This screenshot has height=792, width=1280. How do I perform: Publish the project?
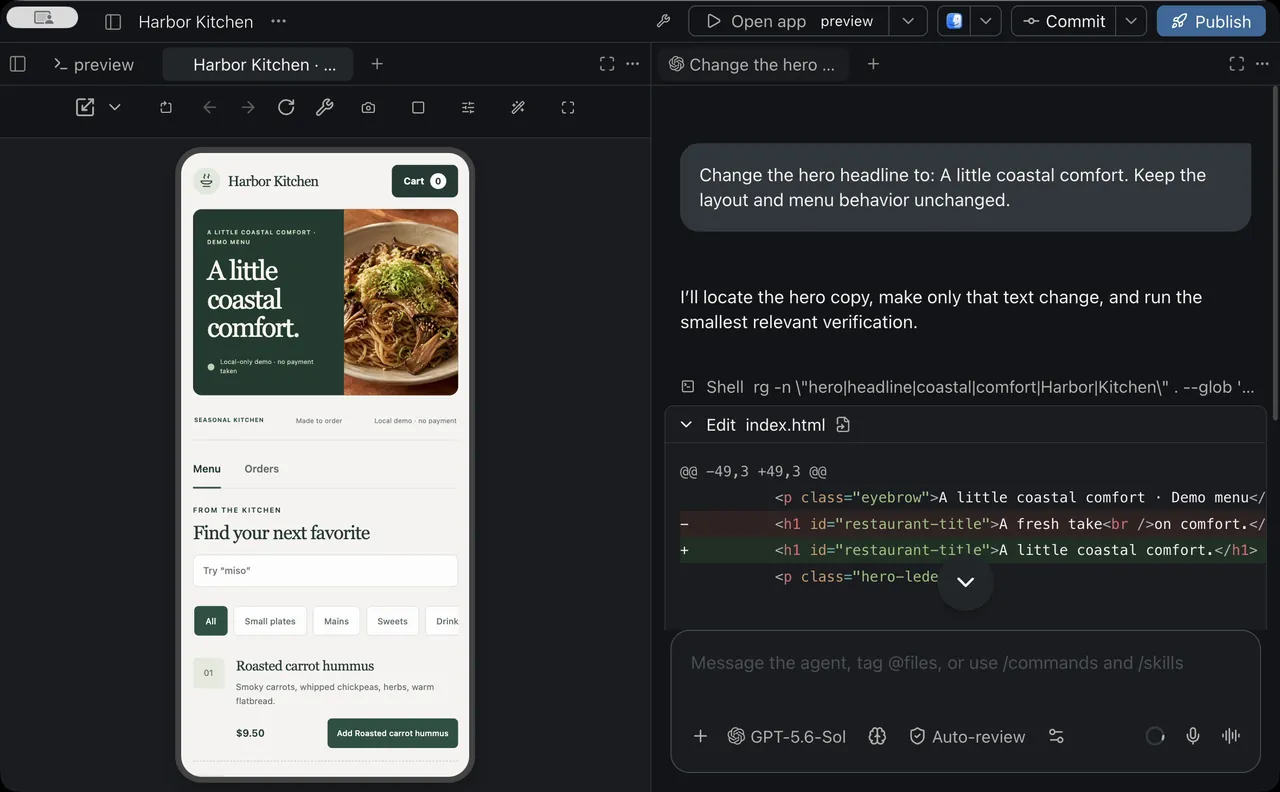(1211, 21)
